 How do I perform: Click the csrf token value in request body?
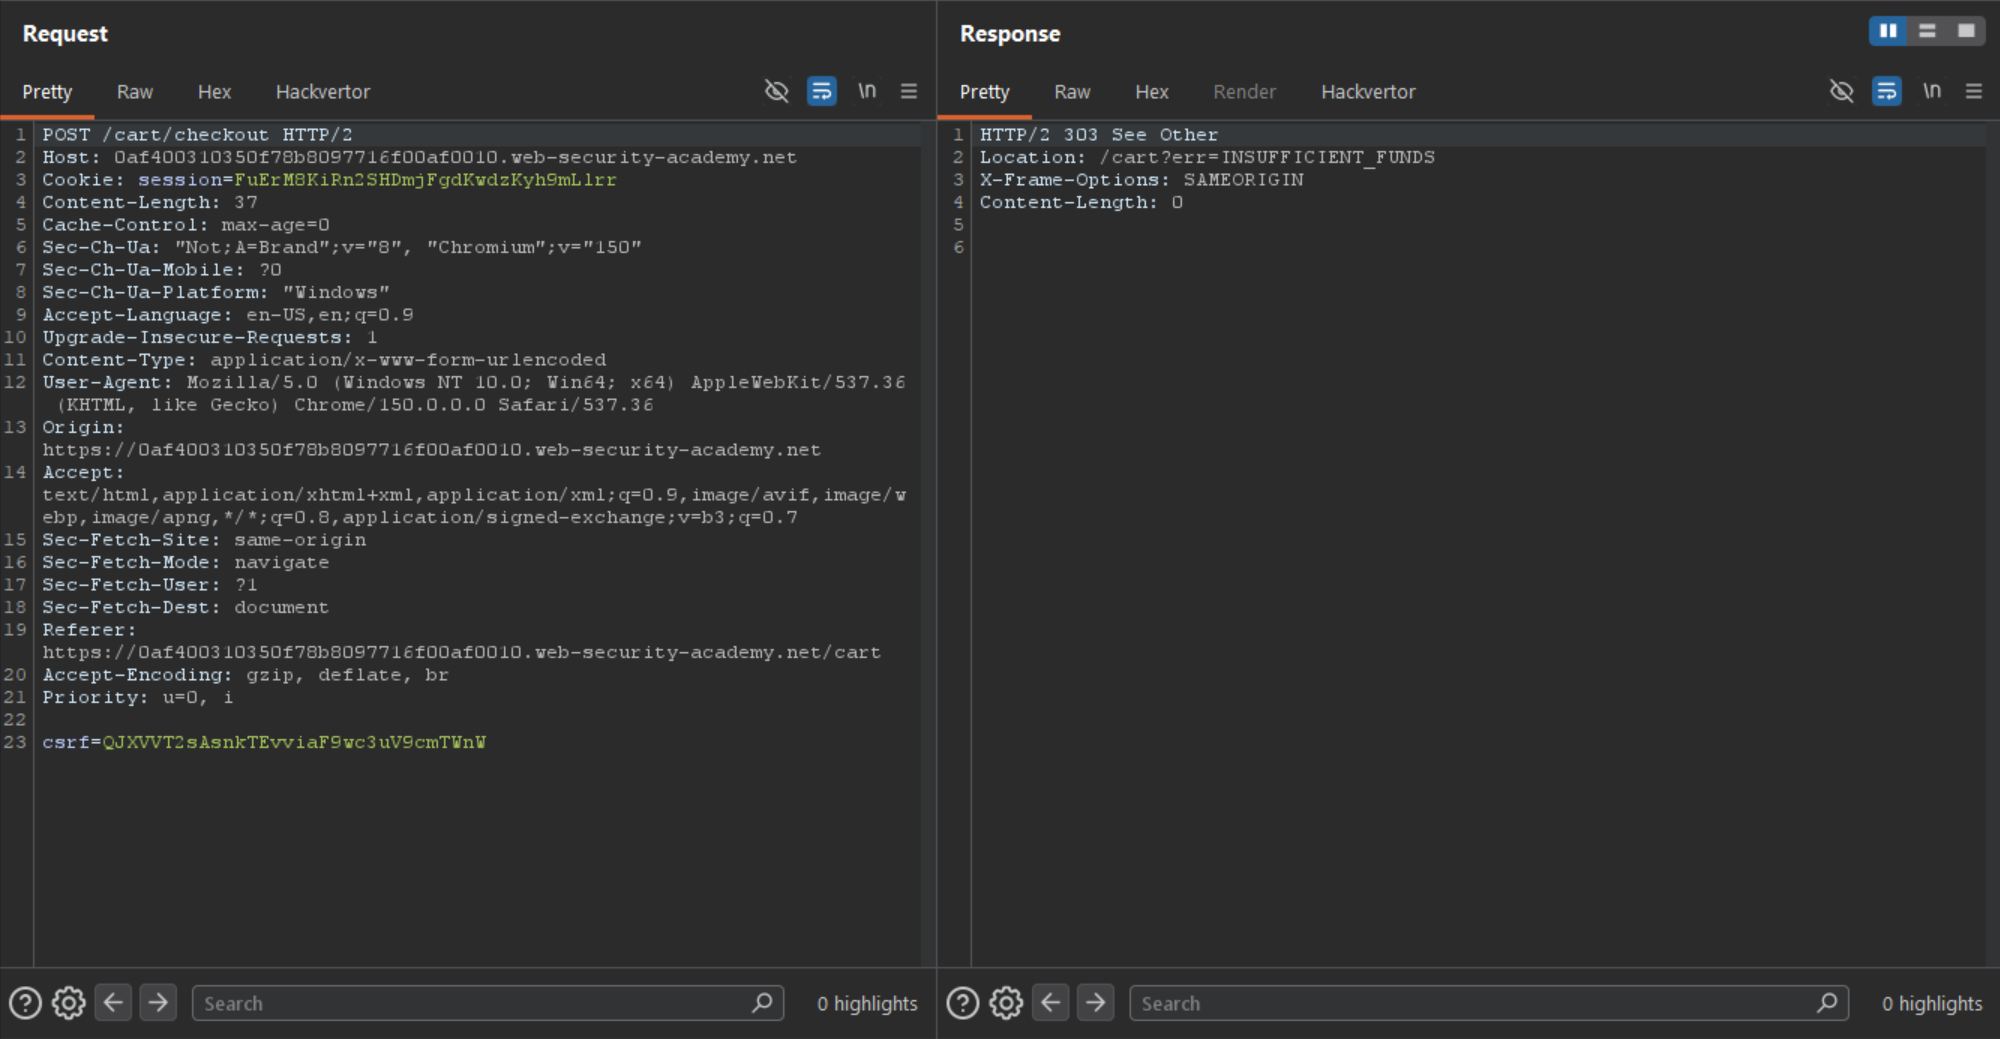tap(294, 742)
